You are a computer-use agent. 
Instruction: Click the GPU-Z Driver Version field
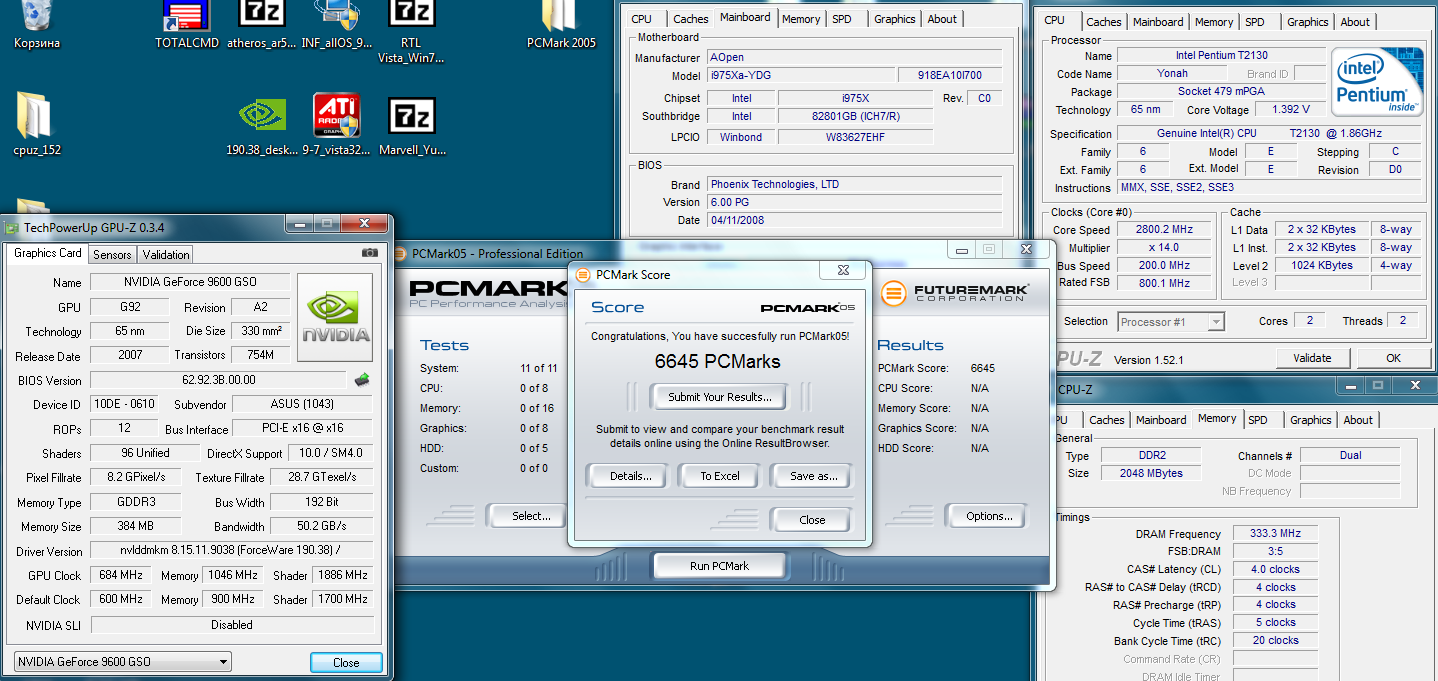[231, 551]
